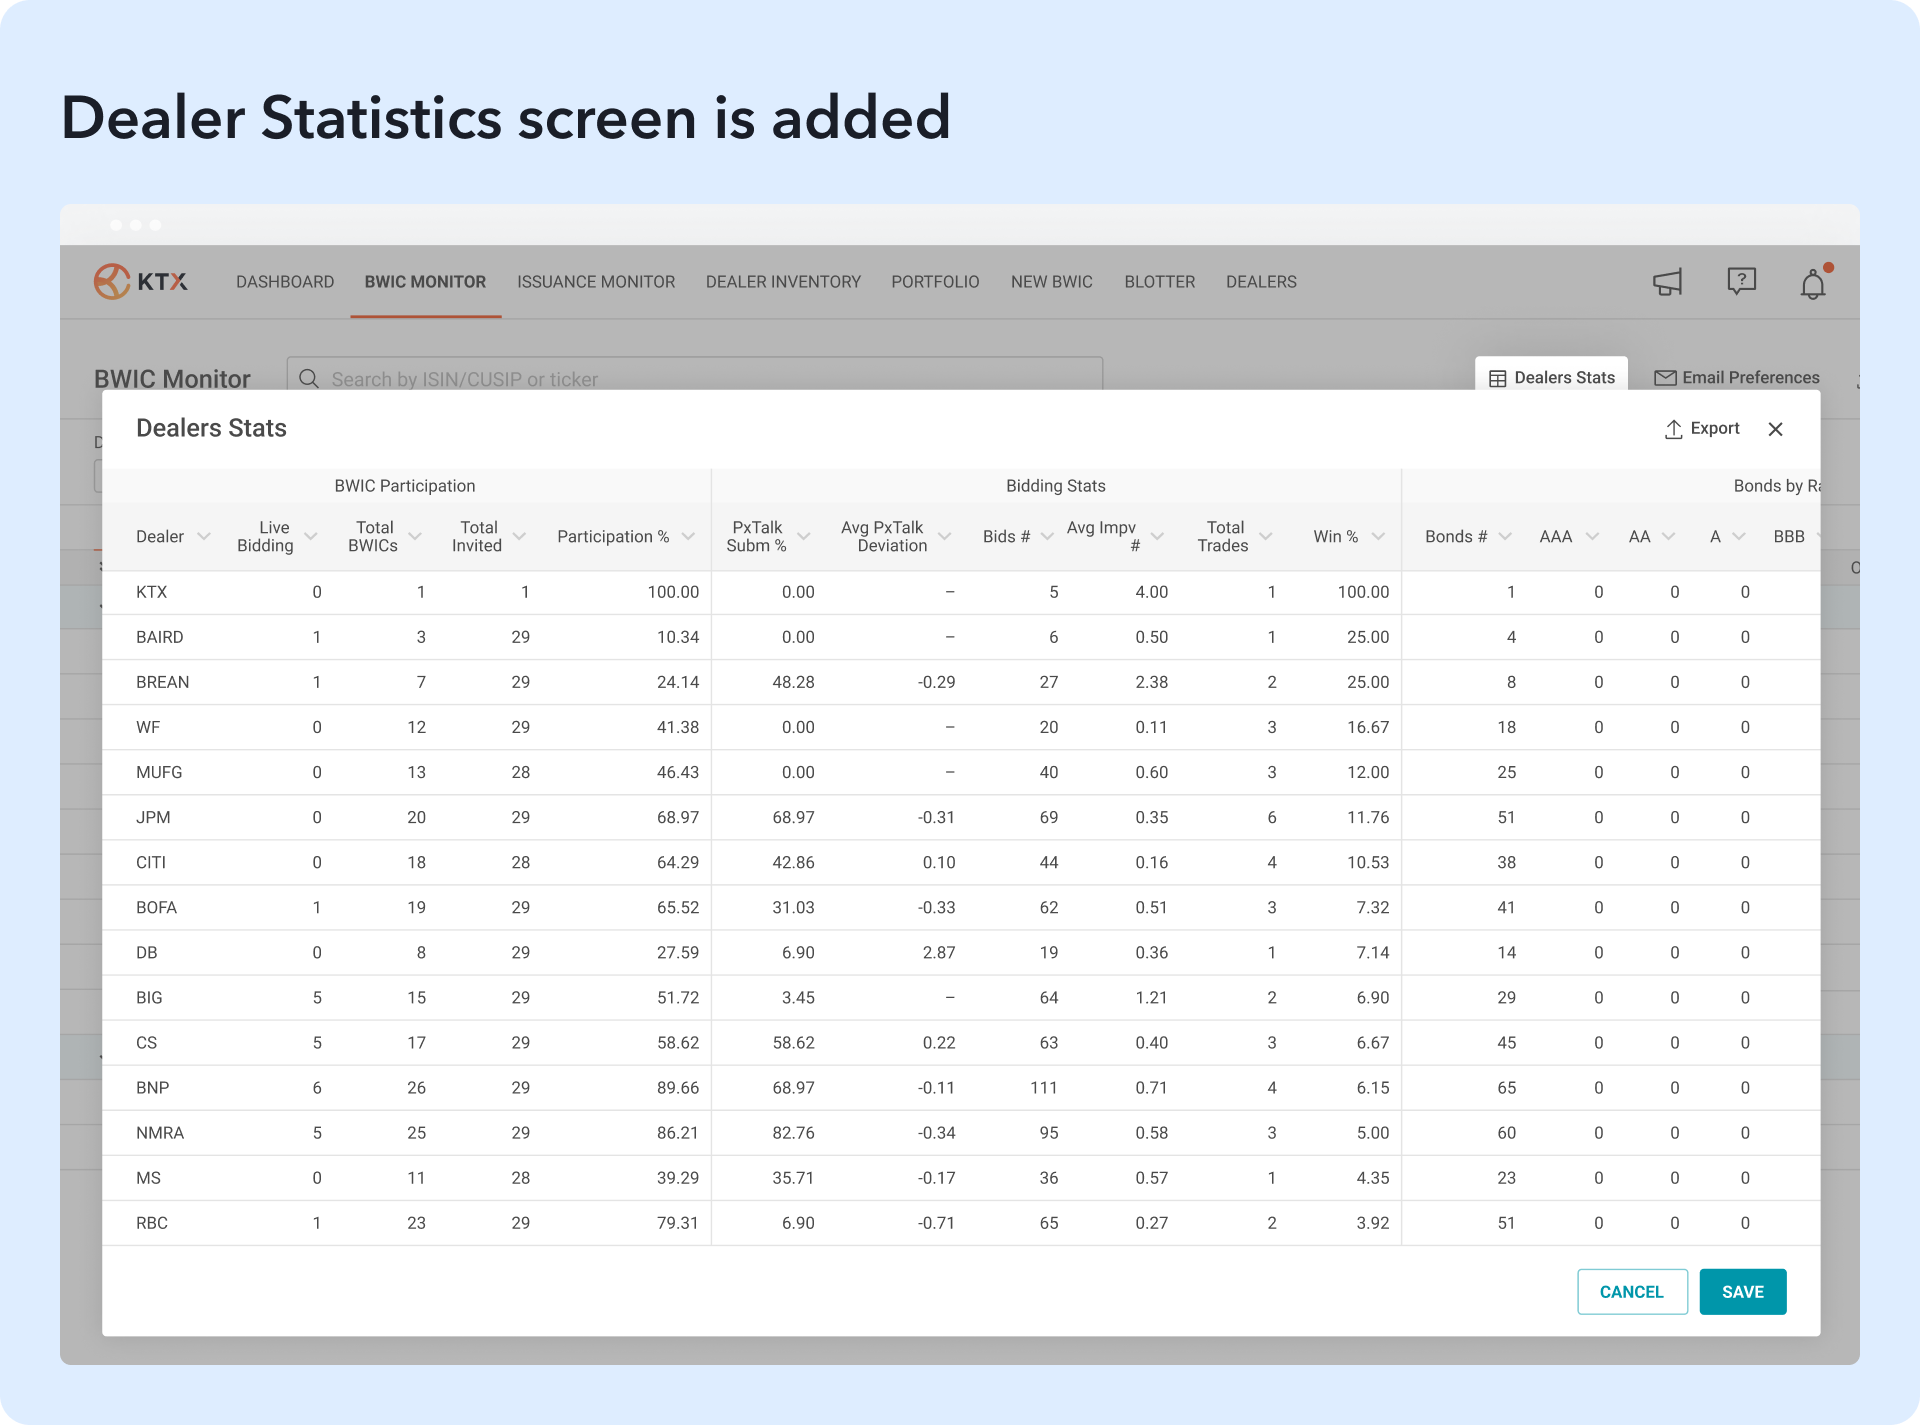Open Participation % column chevron
Image resolution: width=1920 pixels, height=1425 pixels.
pyautogui.click(x=688, y=537)
